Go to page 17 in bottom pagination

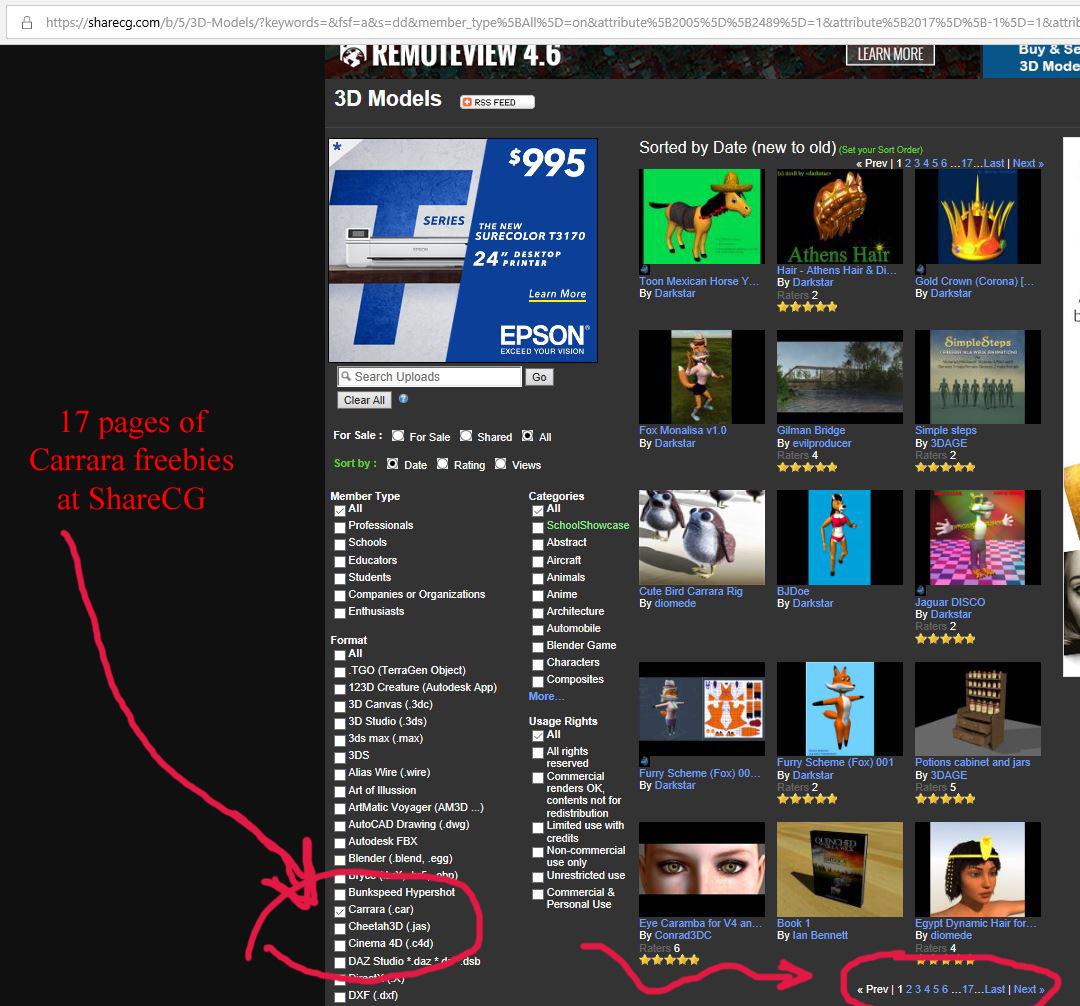968,989
